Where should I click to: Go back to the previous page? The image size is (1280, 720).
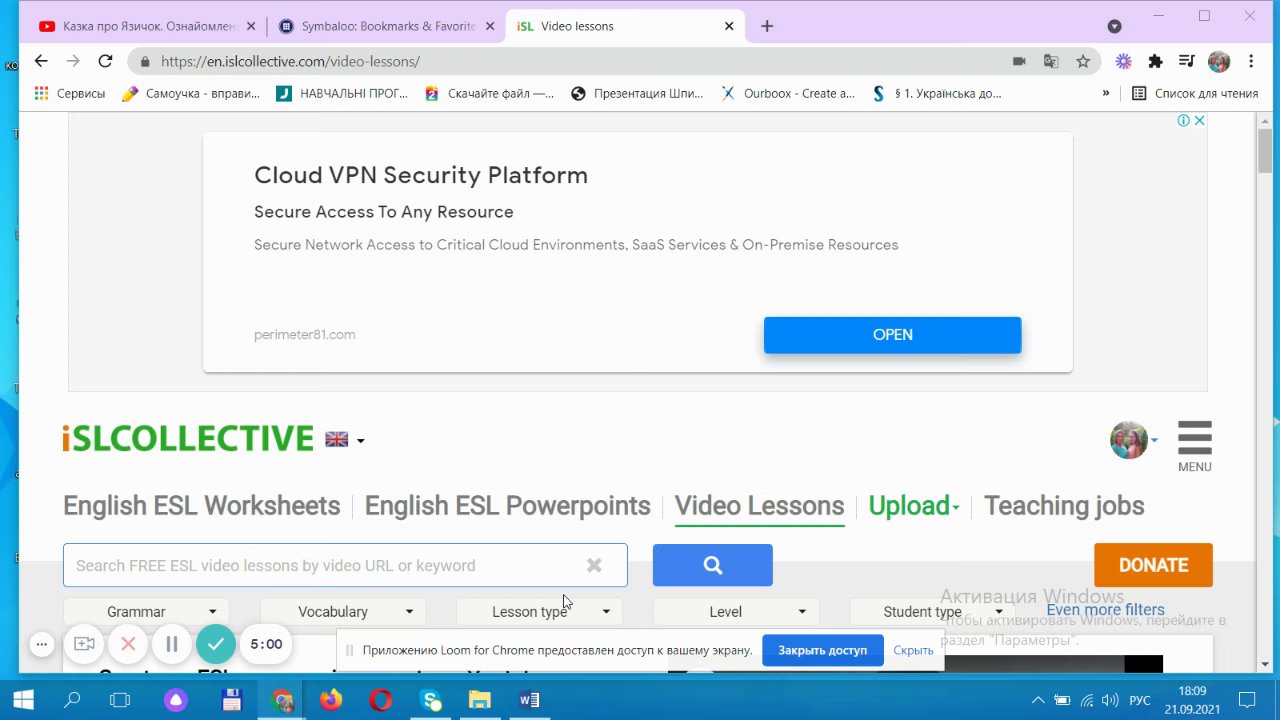click(x=41, y=61)
